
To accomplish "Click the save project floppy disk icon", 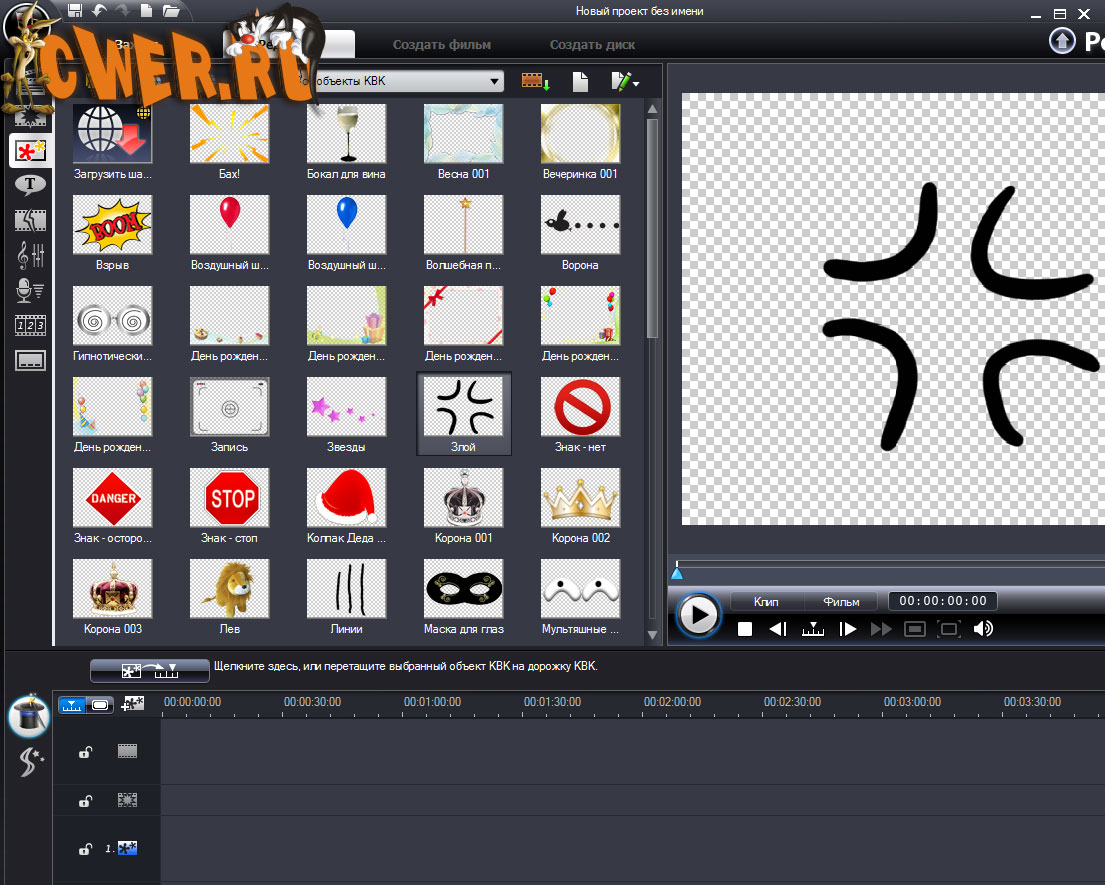I will pos(75,11).
